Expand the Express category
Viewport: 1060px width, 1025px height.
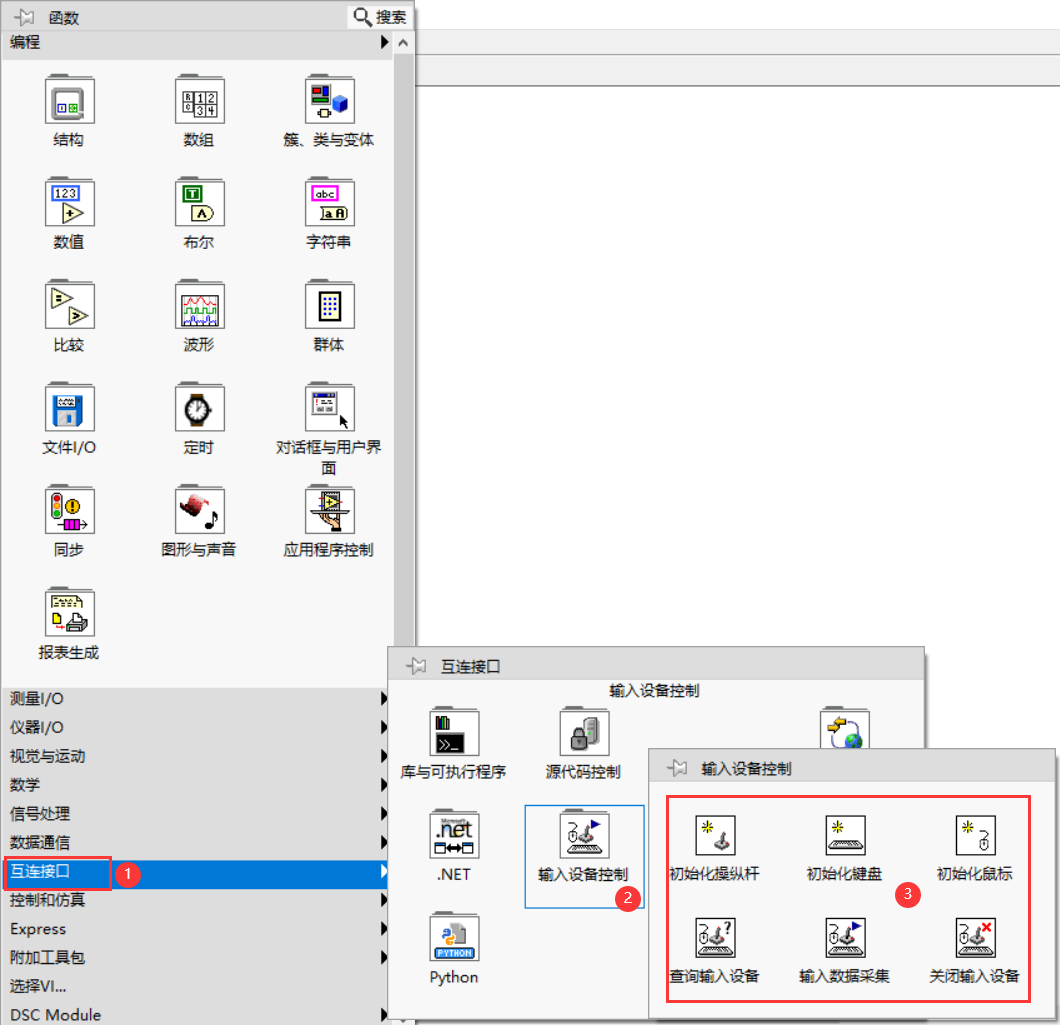[x=196, y=928]
